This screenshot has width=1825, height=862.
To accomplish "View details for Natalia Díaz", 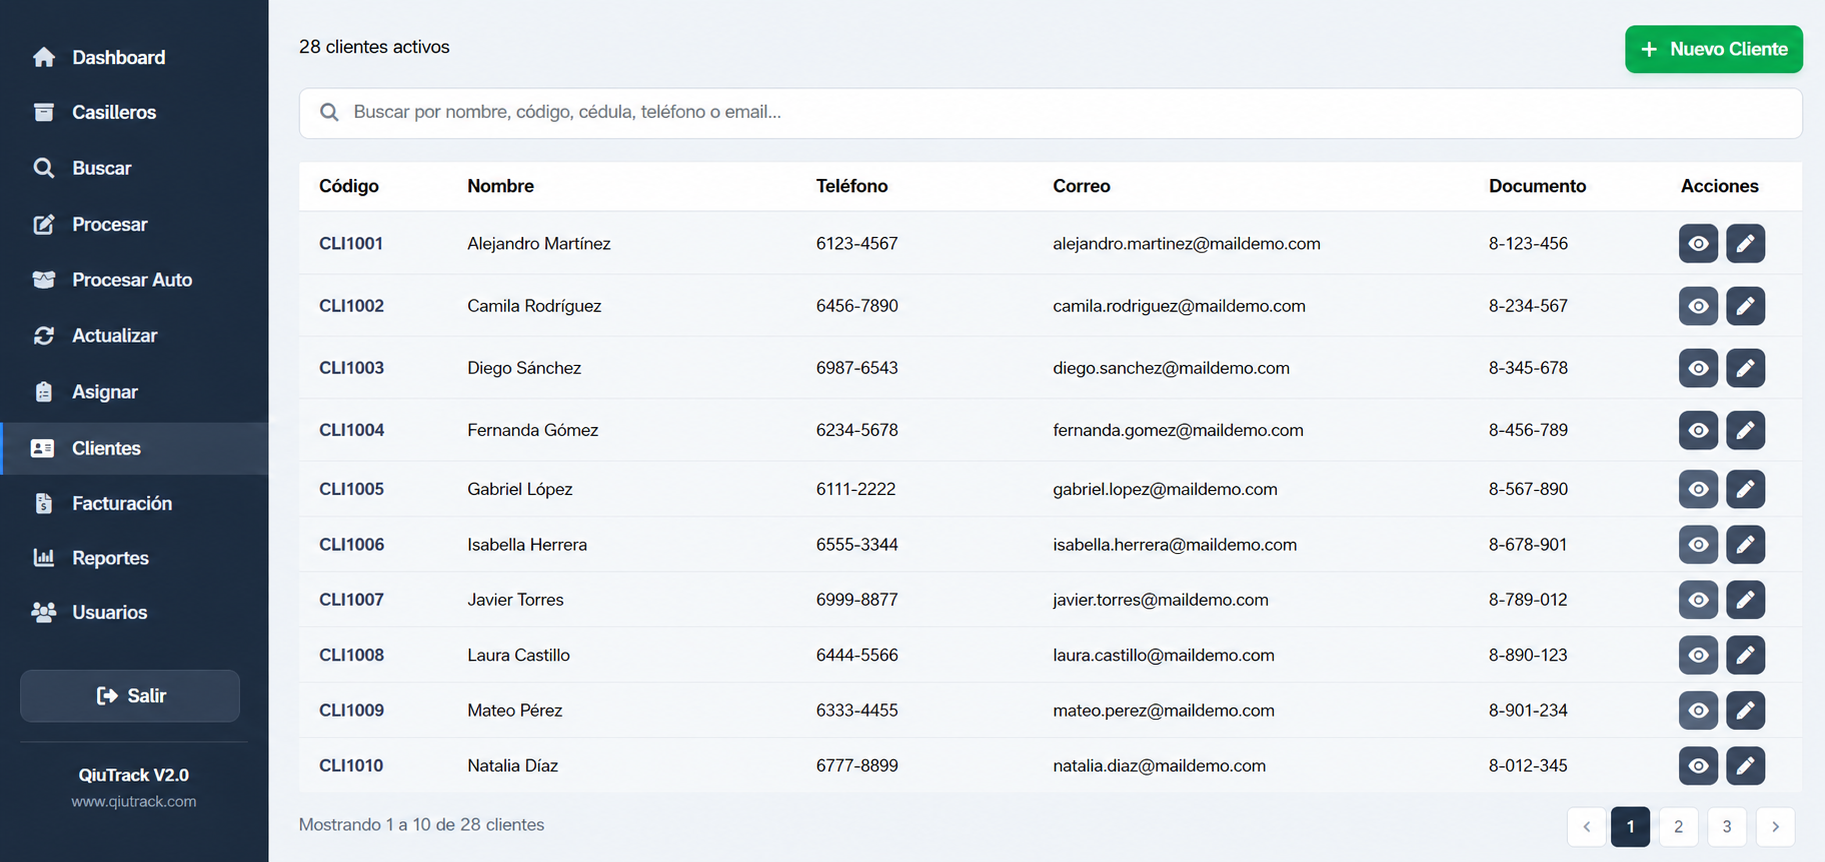I will pos(1698,765).
